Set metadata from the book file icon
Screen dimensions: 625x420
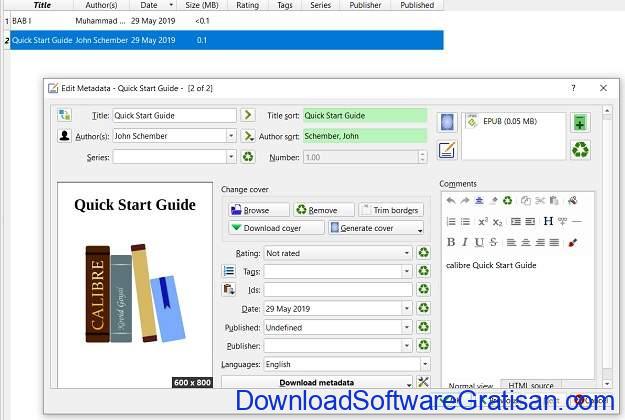coord(447,150)
